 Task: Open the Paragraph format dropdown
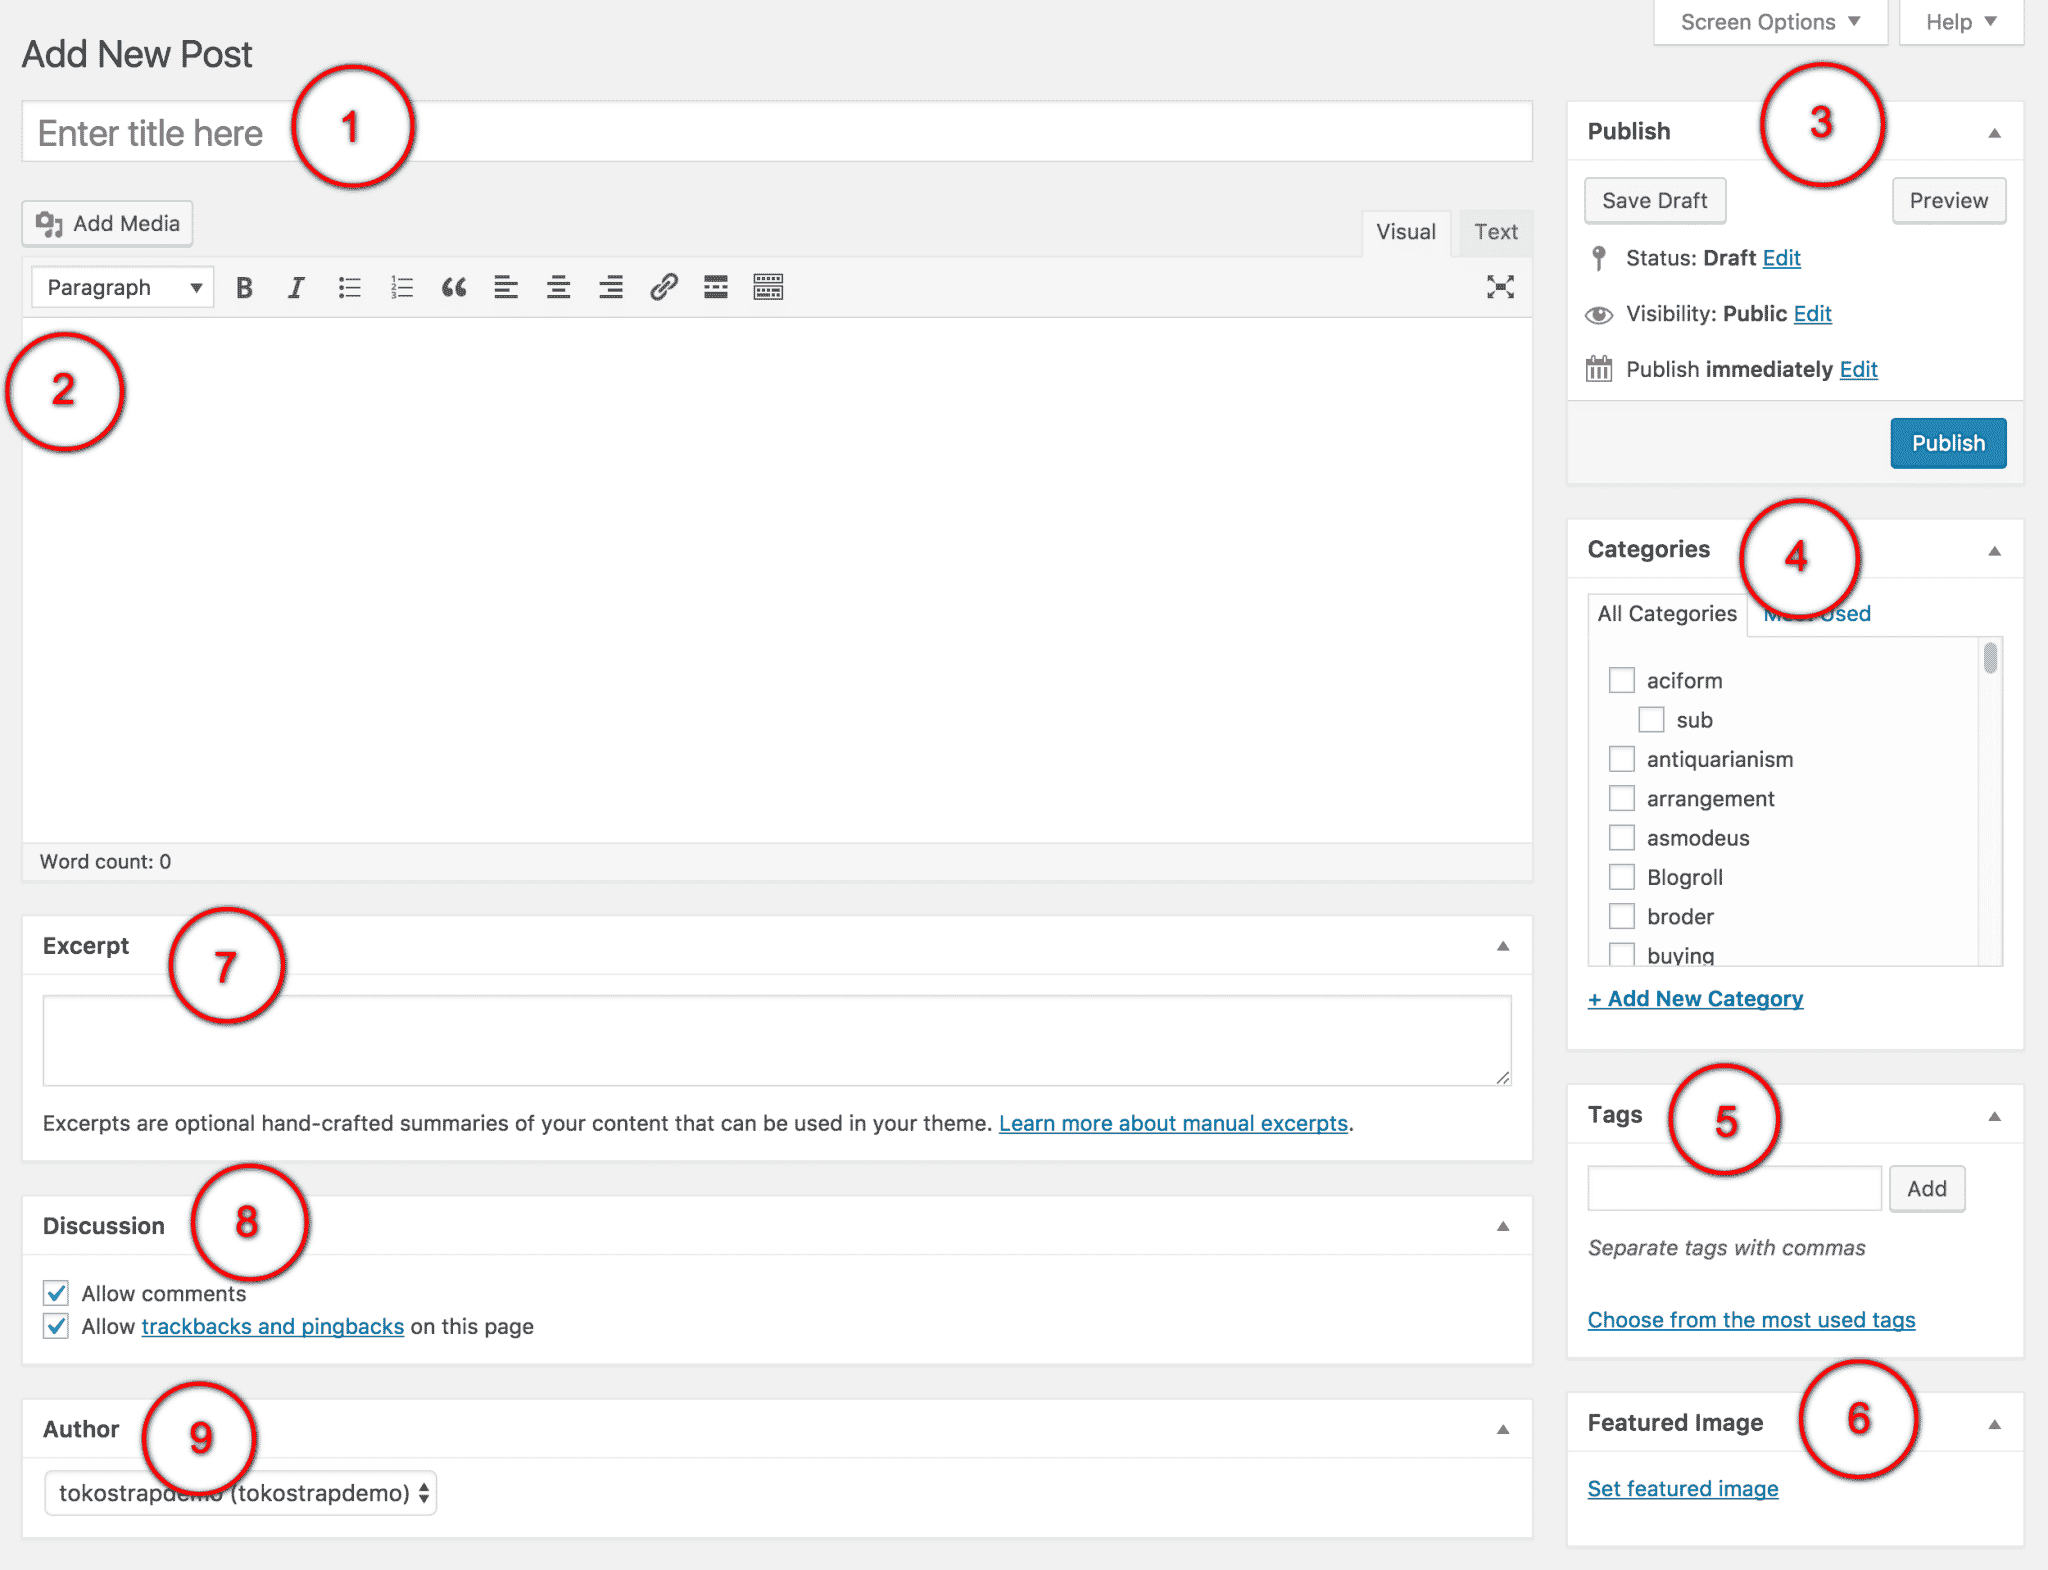[122, 288]
